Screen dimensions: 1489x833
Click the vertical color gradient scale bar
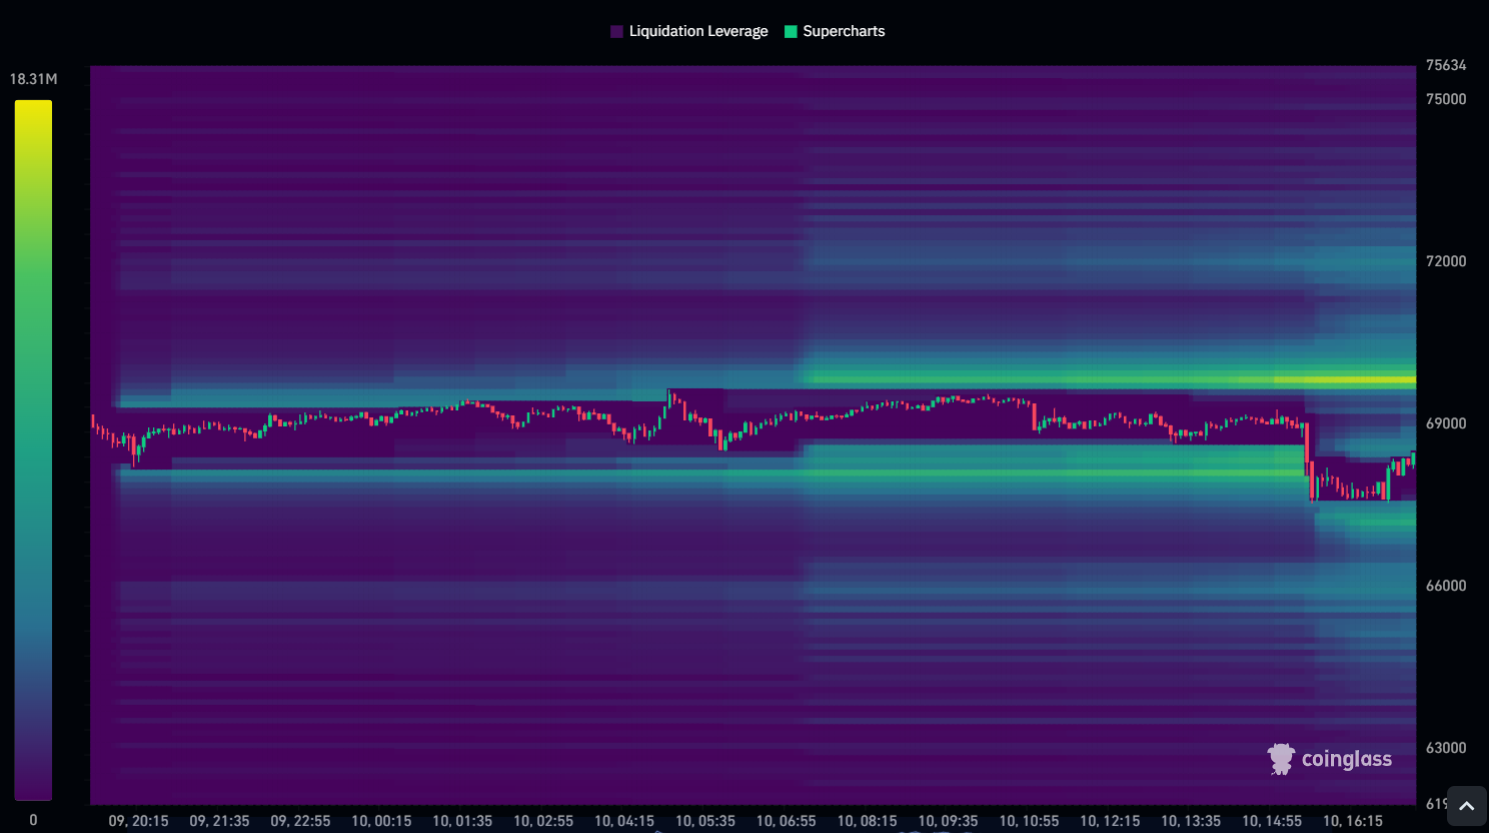click(x=33, y=450)
